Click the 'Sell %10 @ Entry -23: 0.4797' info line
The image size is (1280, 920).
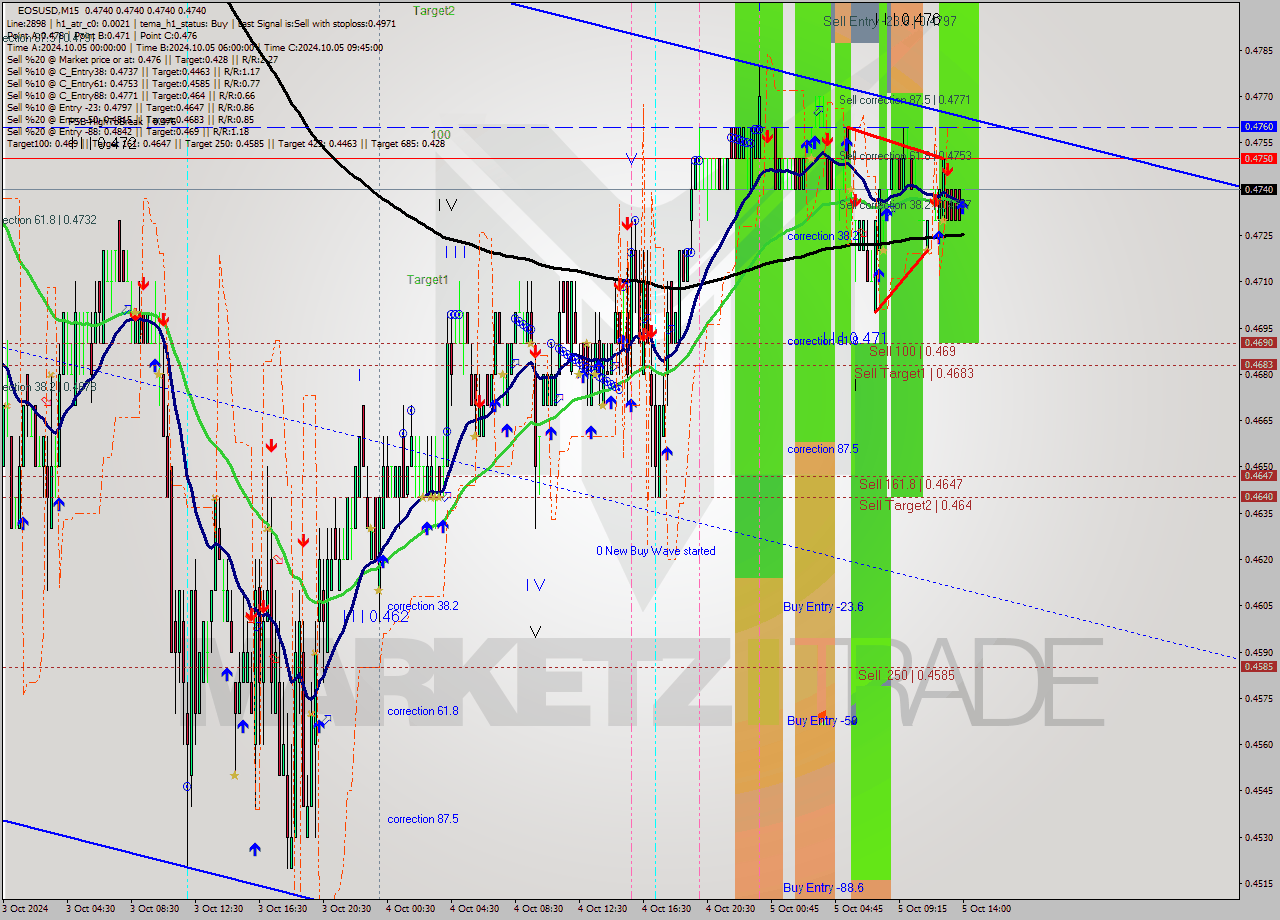(x=130, y=107)
